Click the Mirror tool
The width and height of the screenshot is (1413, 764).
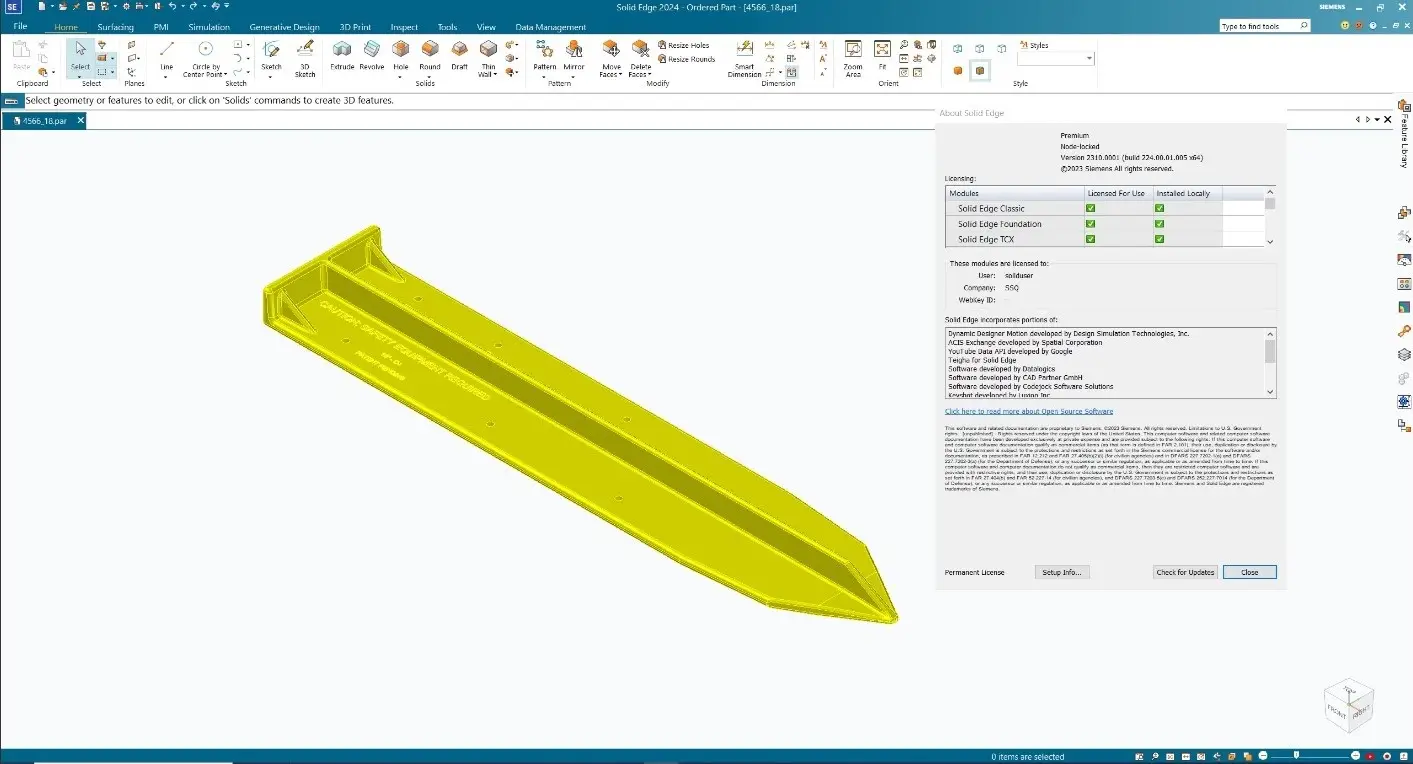click(574, 57)
